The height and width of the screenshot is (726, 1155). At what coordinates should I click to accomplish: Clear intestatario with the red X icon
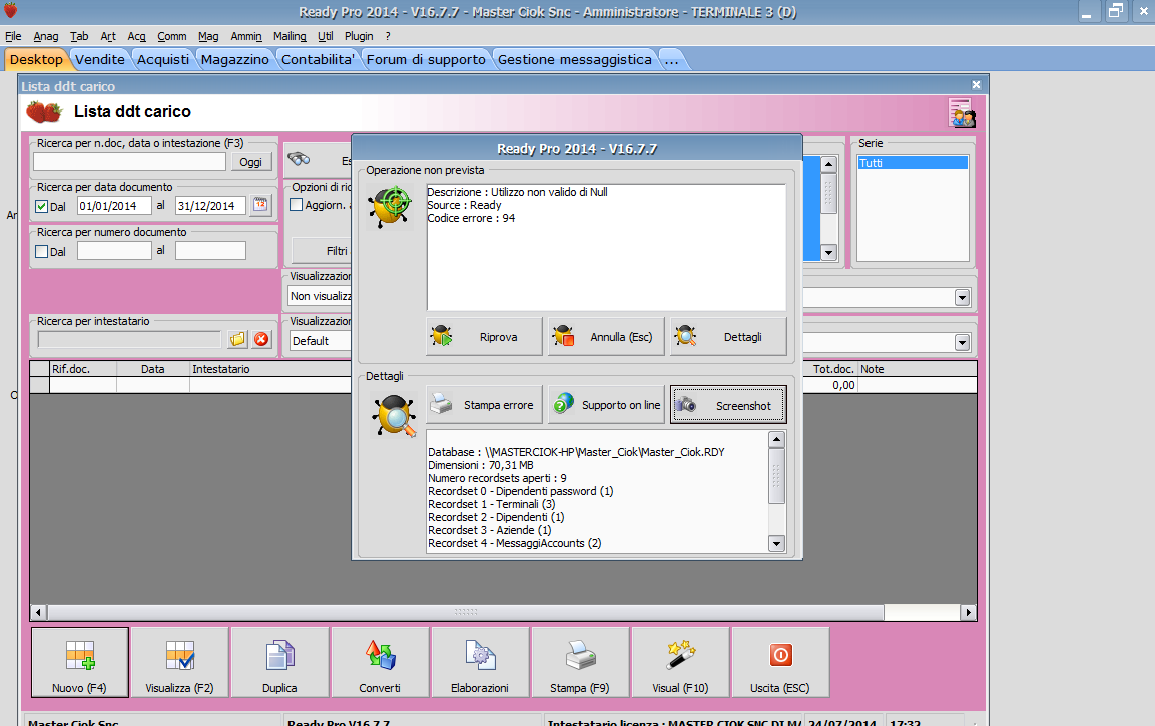pyautogui.click(x=261, y=339)
